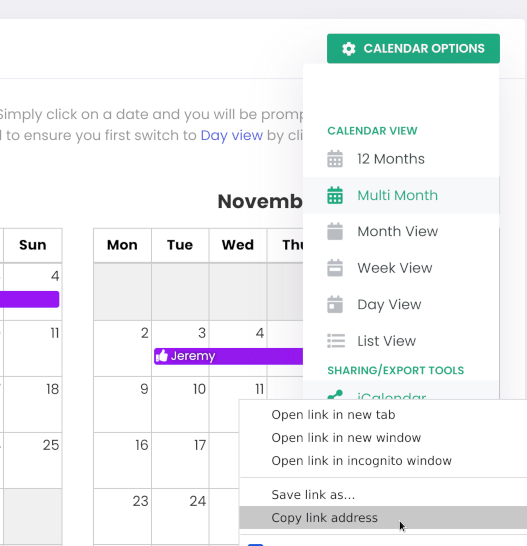The height and width of the screenshot is (546, 527).
Task: Click the Month View calendar icon
Action: [335, 232]
